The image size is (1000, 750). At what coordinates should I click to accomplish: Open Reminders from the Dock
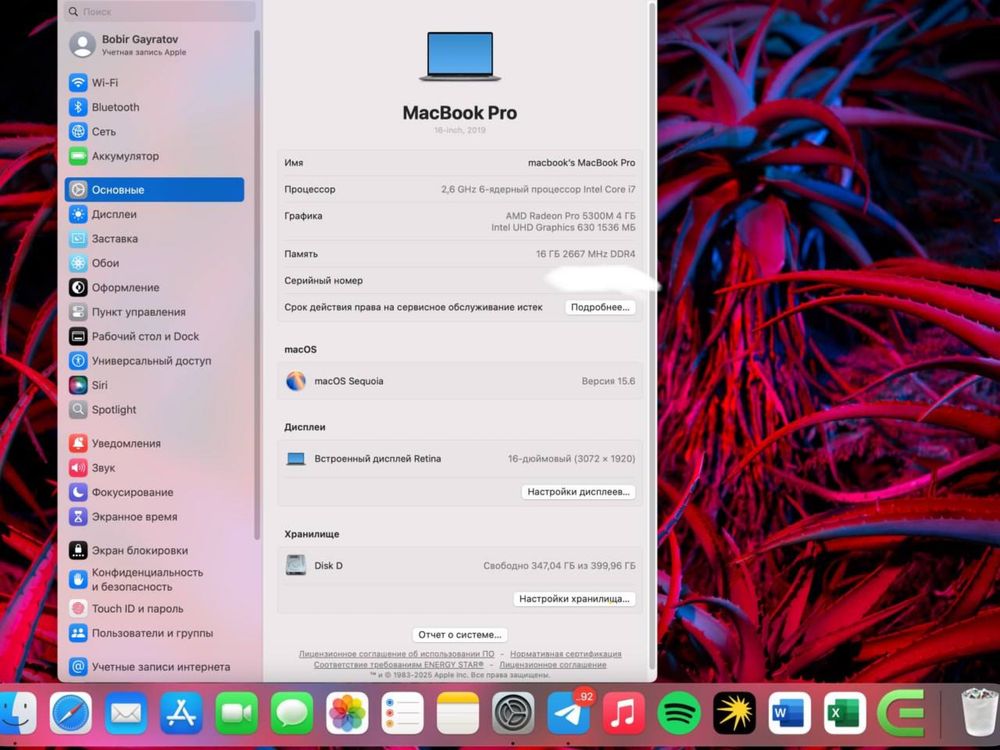402,713
